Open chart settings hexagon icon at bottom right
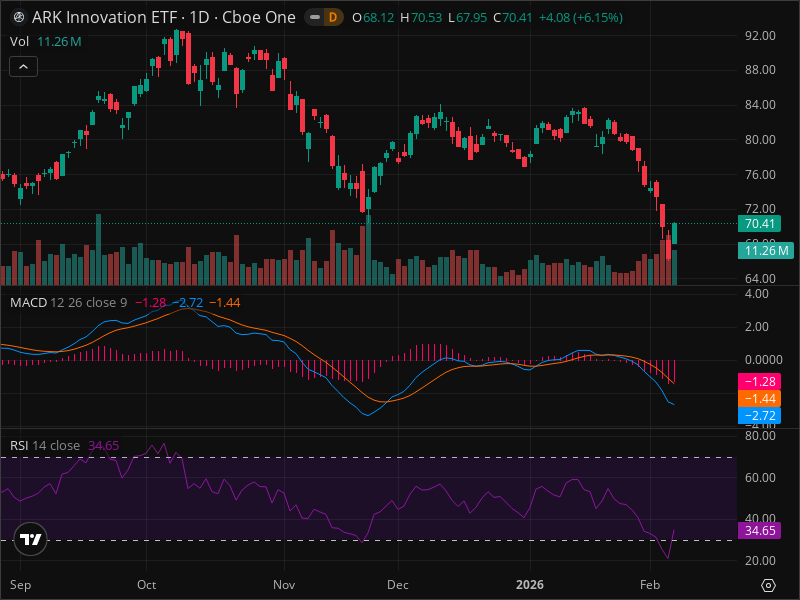Viewport: 800px width, 600px height. tap(768, 585)
